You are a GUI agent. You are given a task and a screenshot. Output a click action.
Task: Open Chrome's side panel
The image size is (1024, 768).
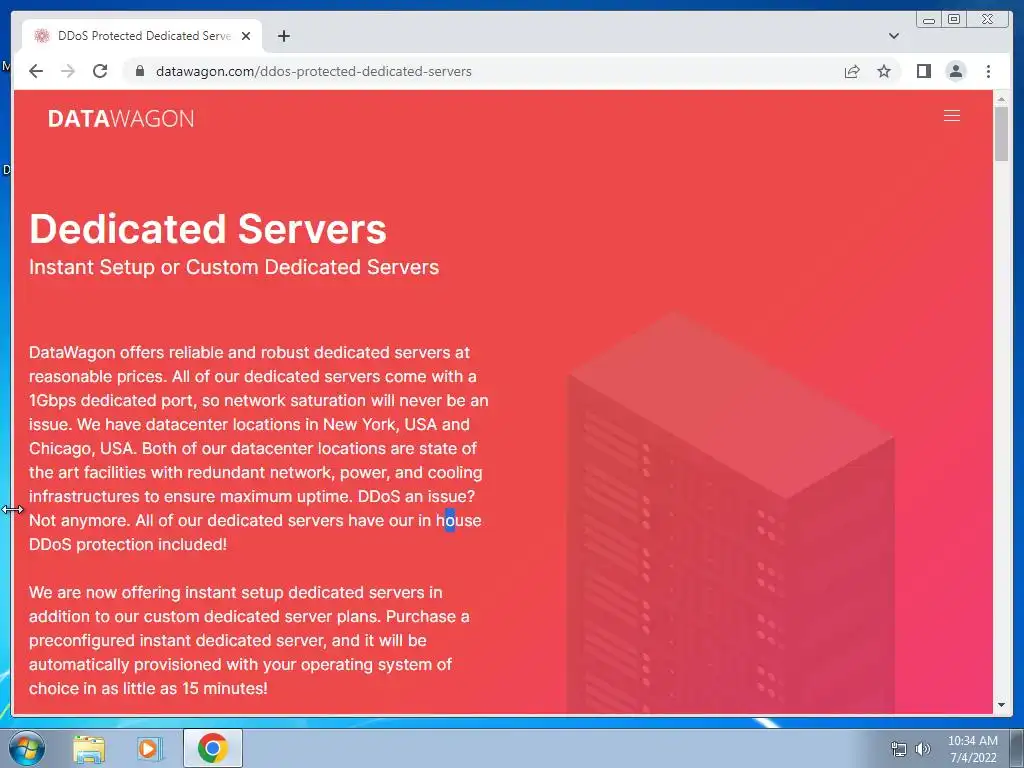click(923, 71)
